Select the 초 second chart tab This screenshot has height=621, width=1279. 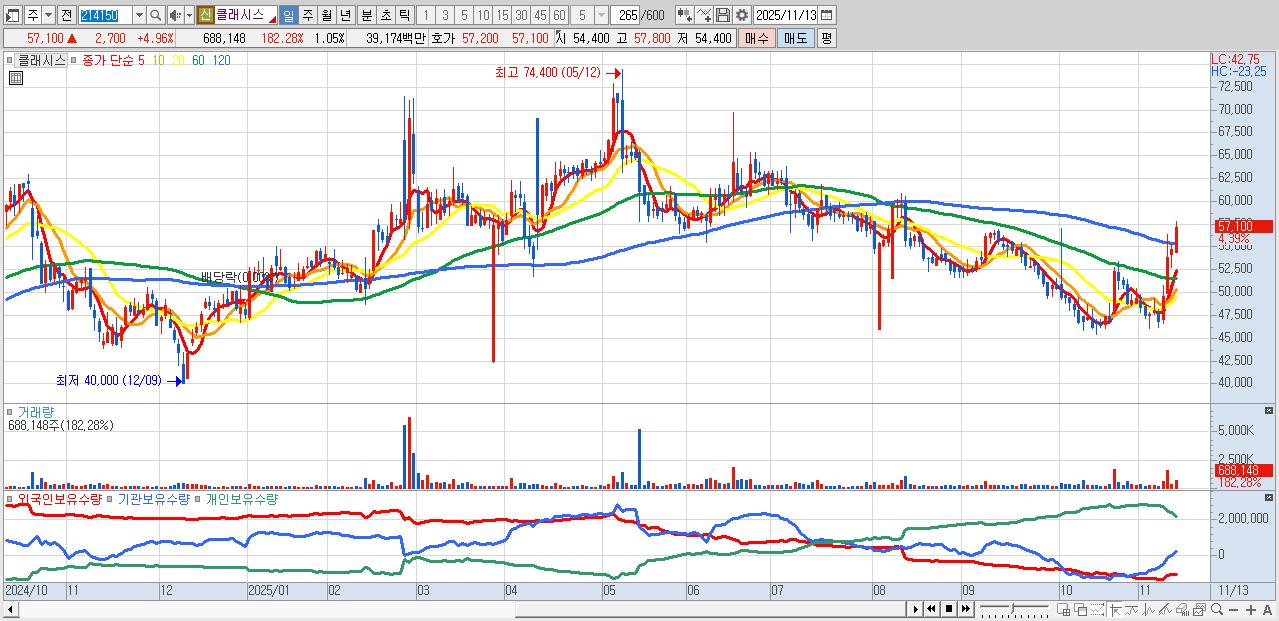point(385,15)
